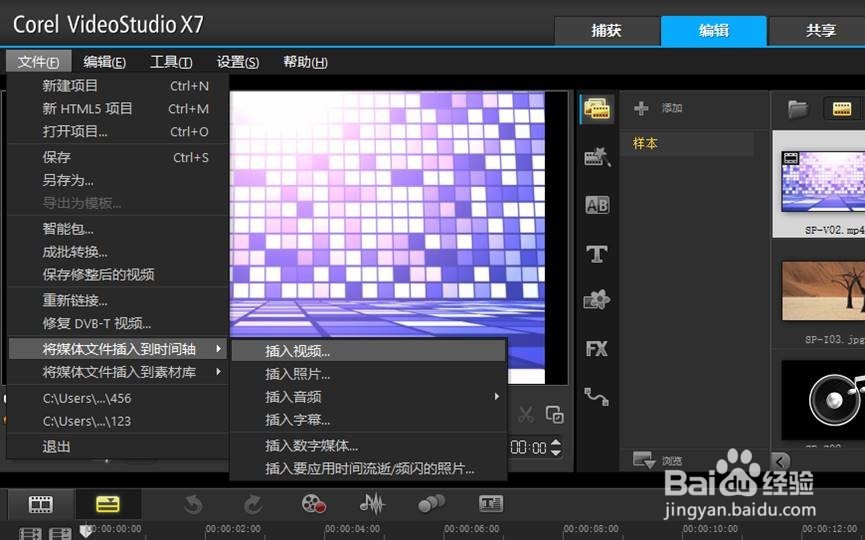Click the Track Manager icon beside it
The width and height of the screenshot is (865, 540).
tap(60, 534)
